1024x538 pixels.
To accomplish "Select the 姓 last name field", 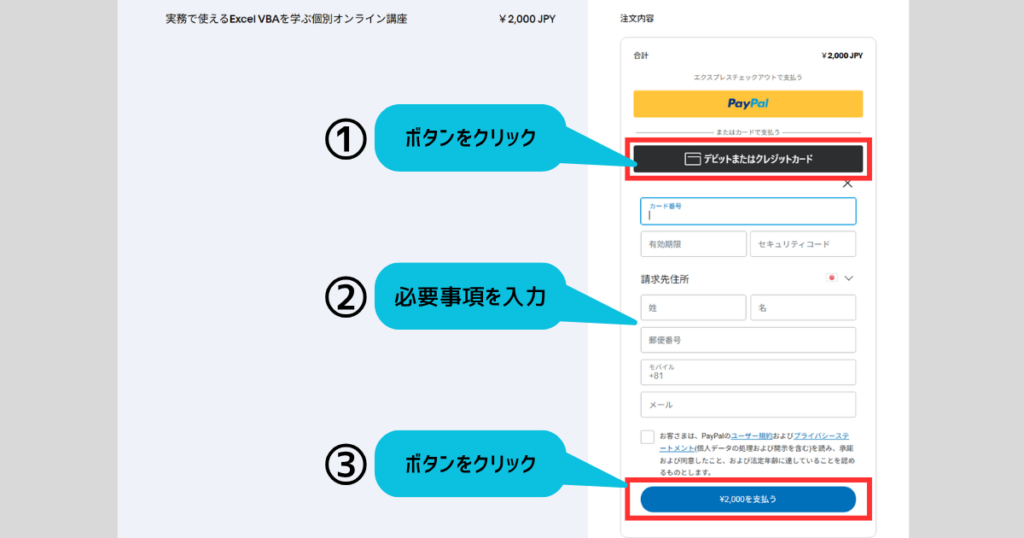I will click(x=693, y=308).
